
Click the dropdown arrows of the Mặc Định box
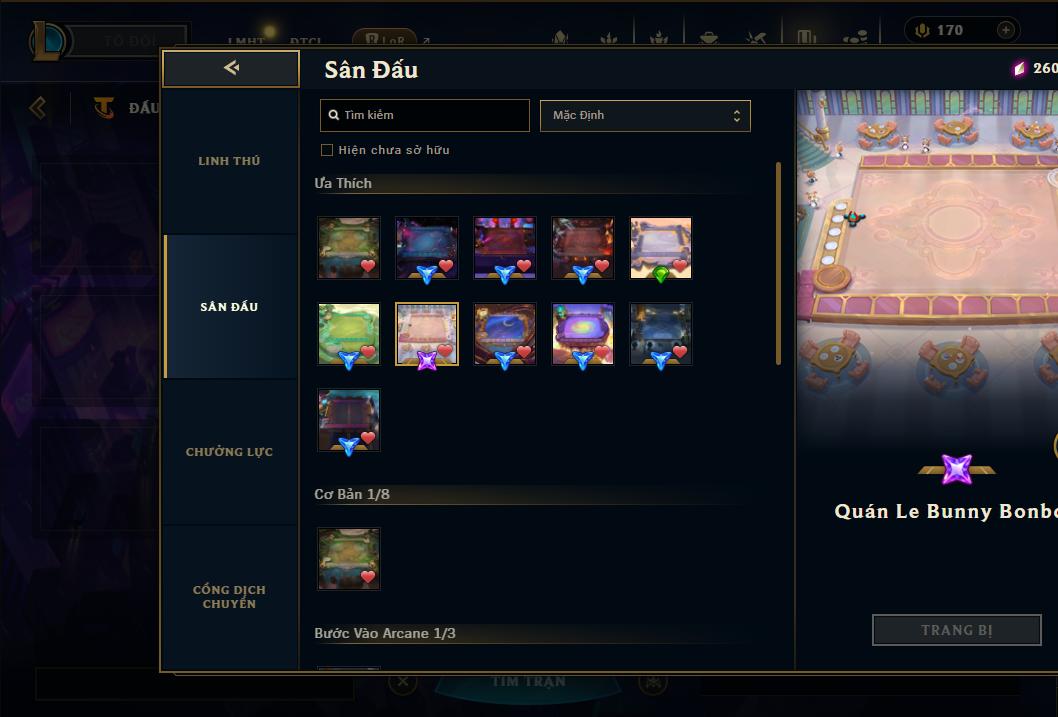(x=737, y=116)
